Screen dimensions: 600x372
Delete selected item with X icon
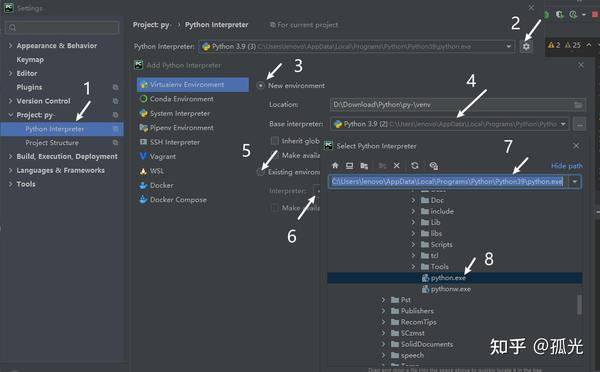coord(396,165)
